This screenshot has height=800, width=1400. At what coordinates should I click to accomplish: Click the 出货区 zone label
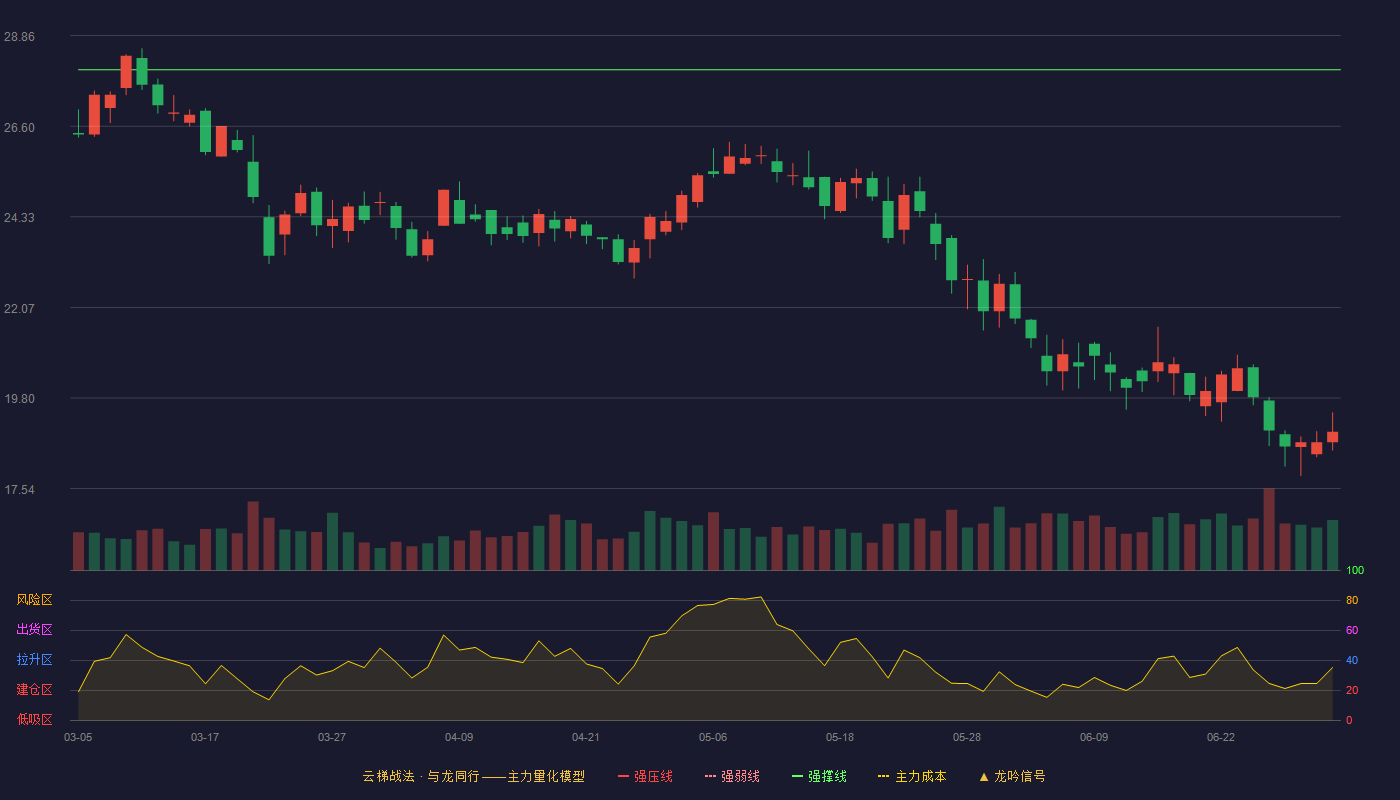click(x=34, y=630)
